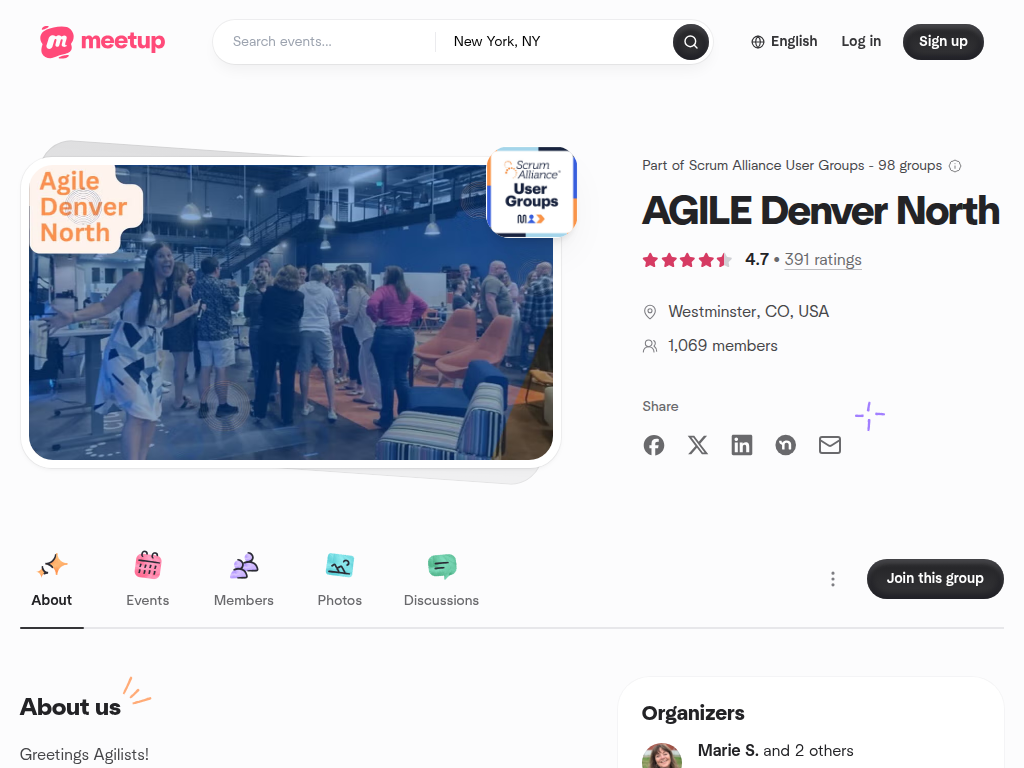The width and height of the screenshot is (1024, 768).
Task: Share the group on LinkedIn
Action: pyautogui.click(x=742, y=445)
